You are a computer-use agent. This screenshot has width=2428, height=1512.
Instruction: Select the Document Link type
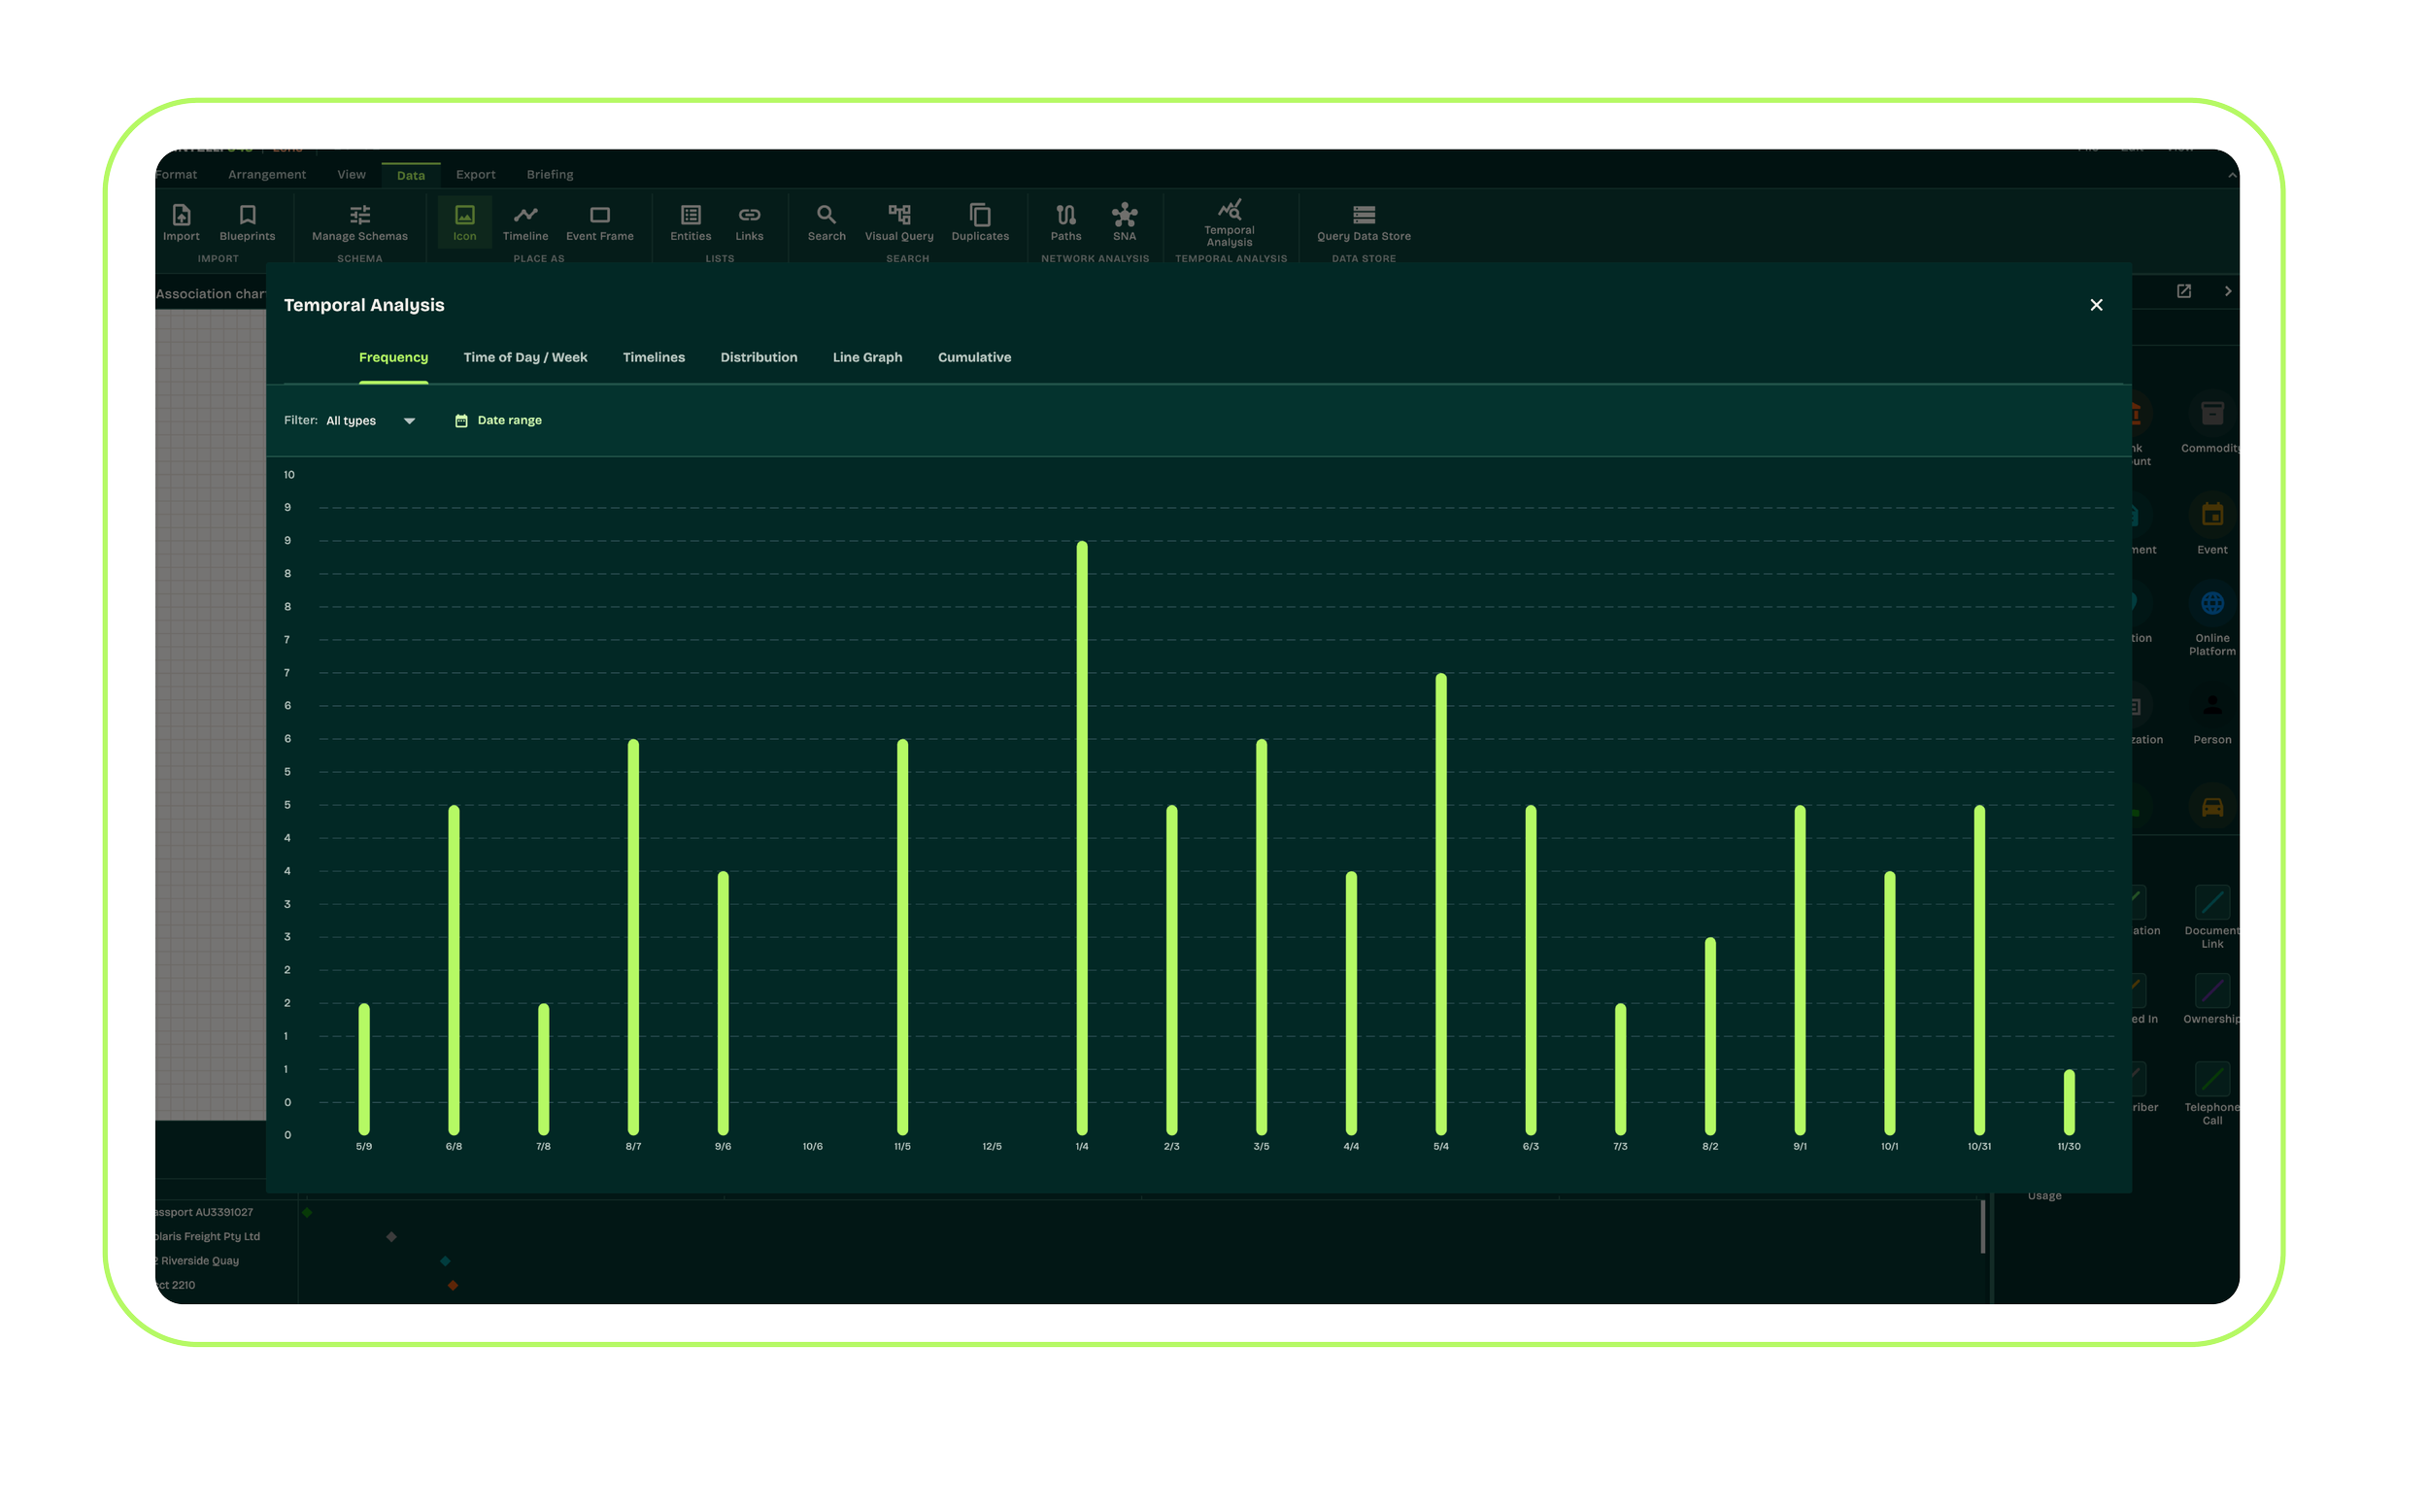(2212, 916)
